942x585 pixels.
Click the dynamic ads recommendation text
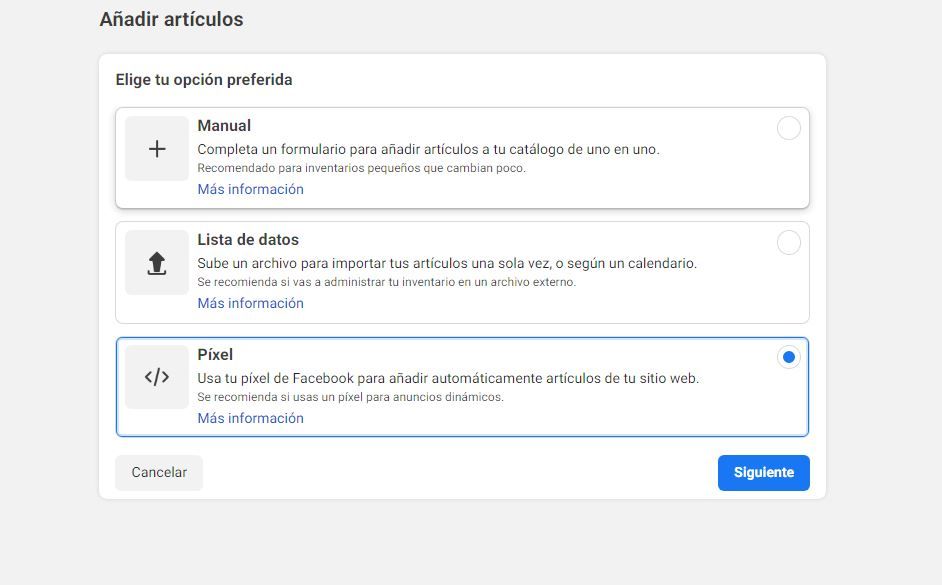click(350, 397)
